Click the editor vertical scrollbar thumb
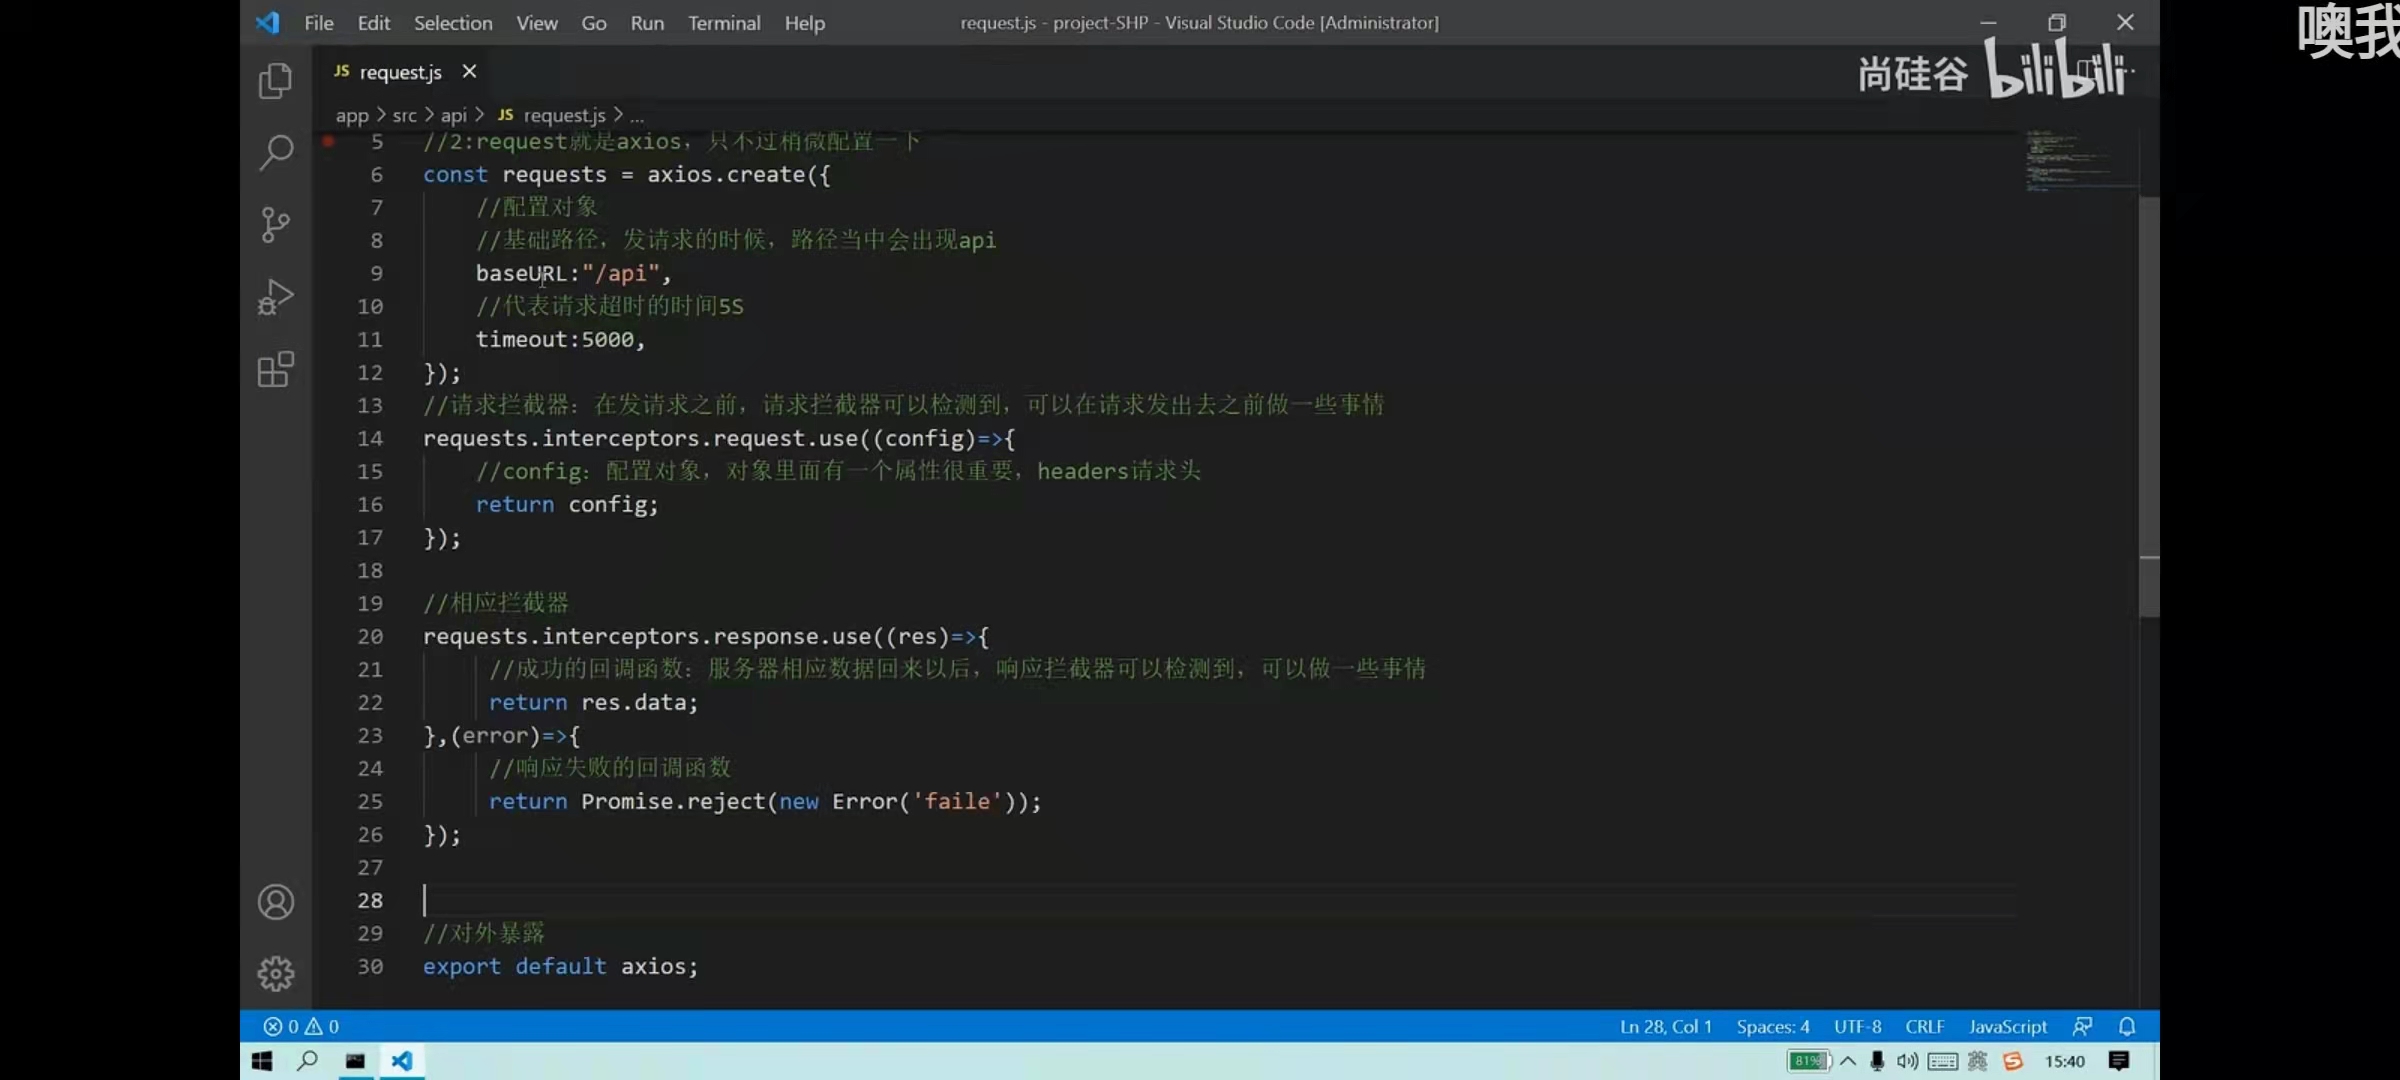The height and width of the screenshot is (1080, 2400). click(x=2148, y=400)
